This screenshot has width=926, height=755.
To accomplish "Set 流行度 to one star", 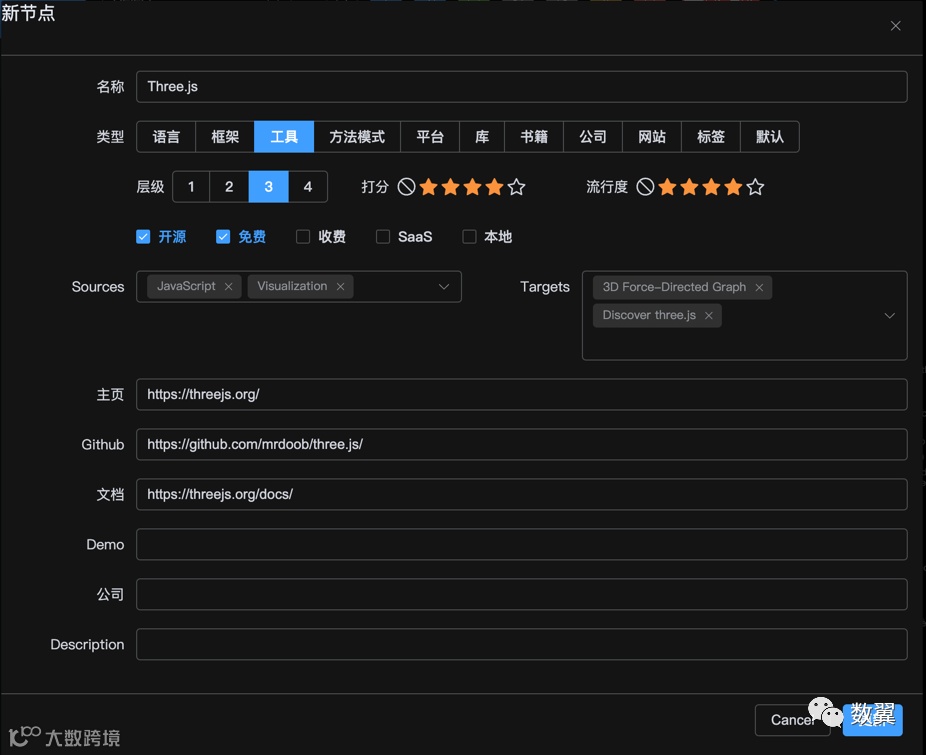I will point(667,187).
